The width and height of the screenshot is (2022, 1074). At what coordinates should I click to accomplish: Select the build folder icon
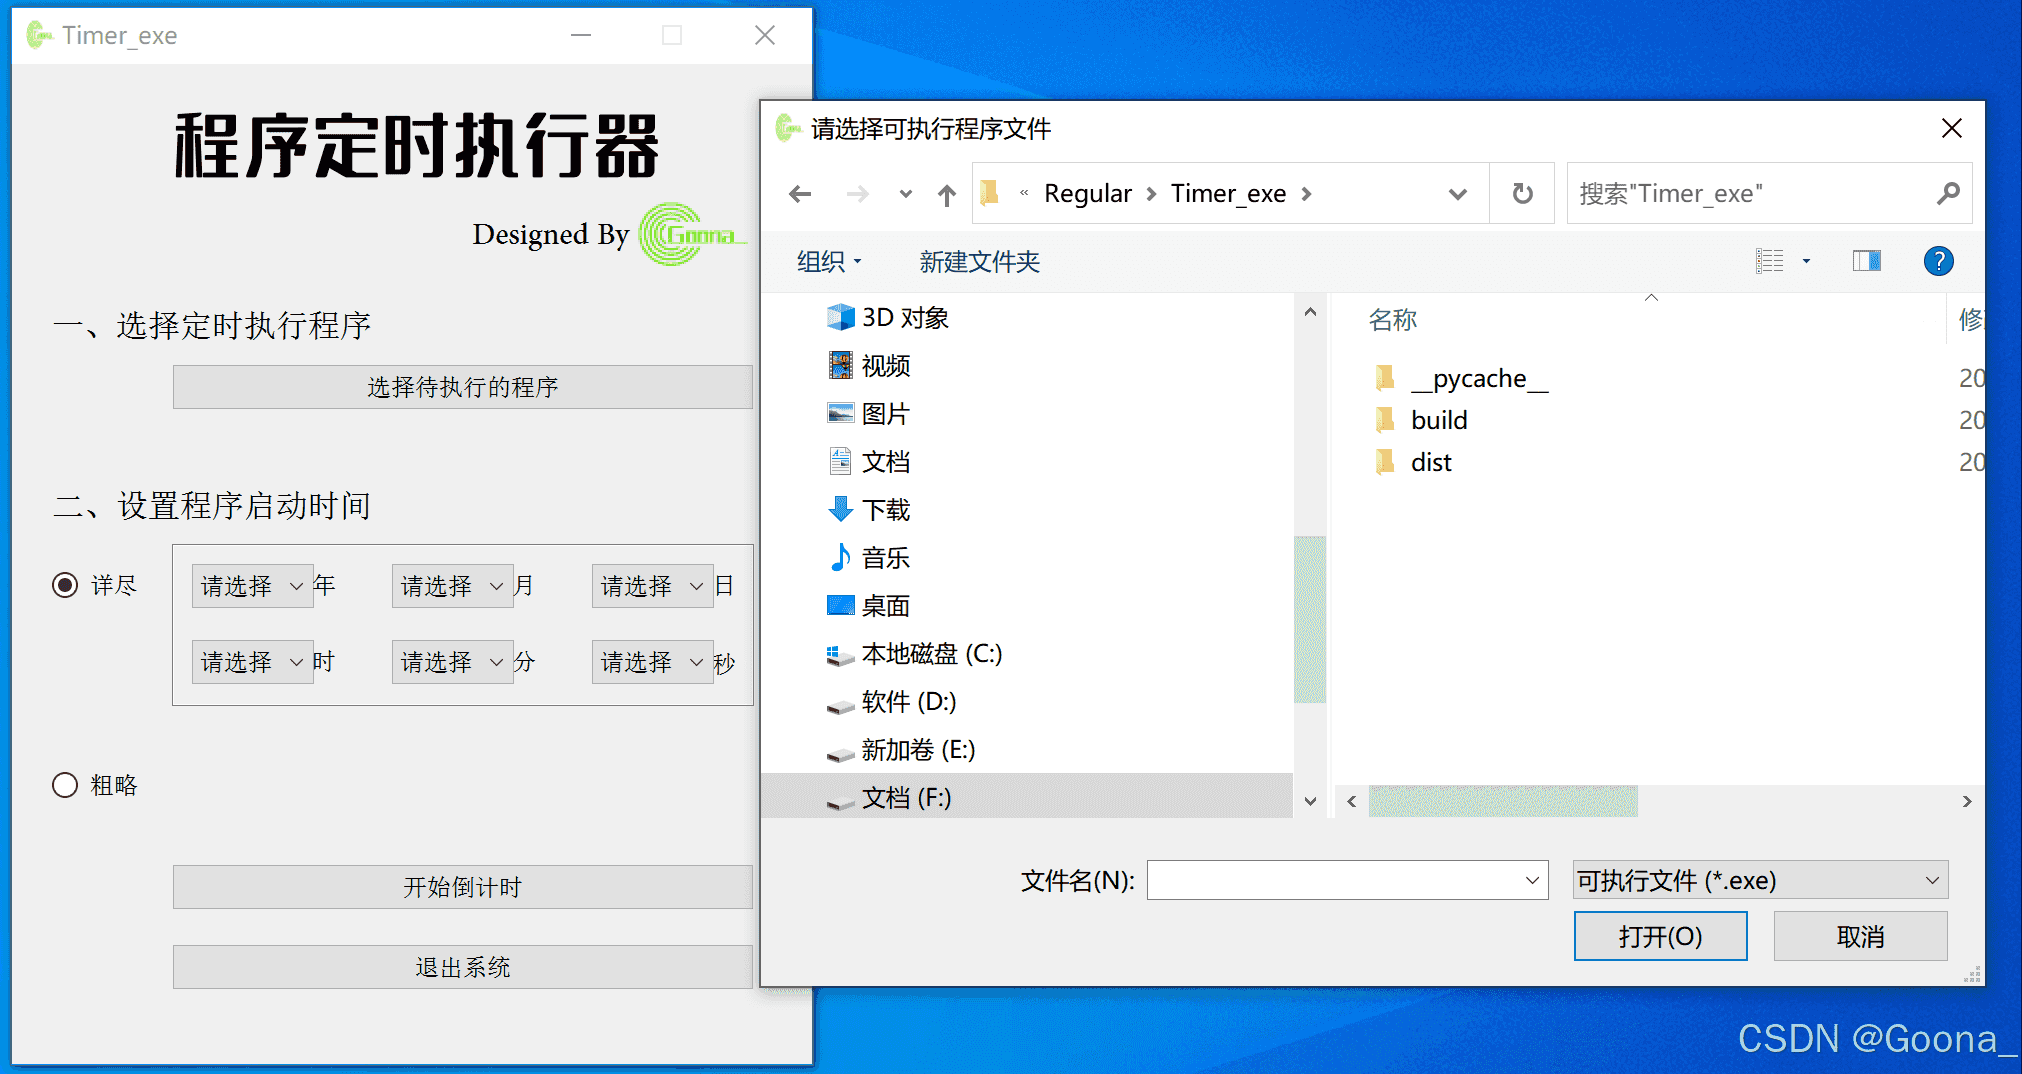coord(1385,420)
